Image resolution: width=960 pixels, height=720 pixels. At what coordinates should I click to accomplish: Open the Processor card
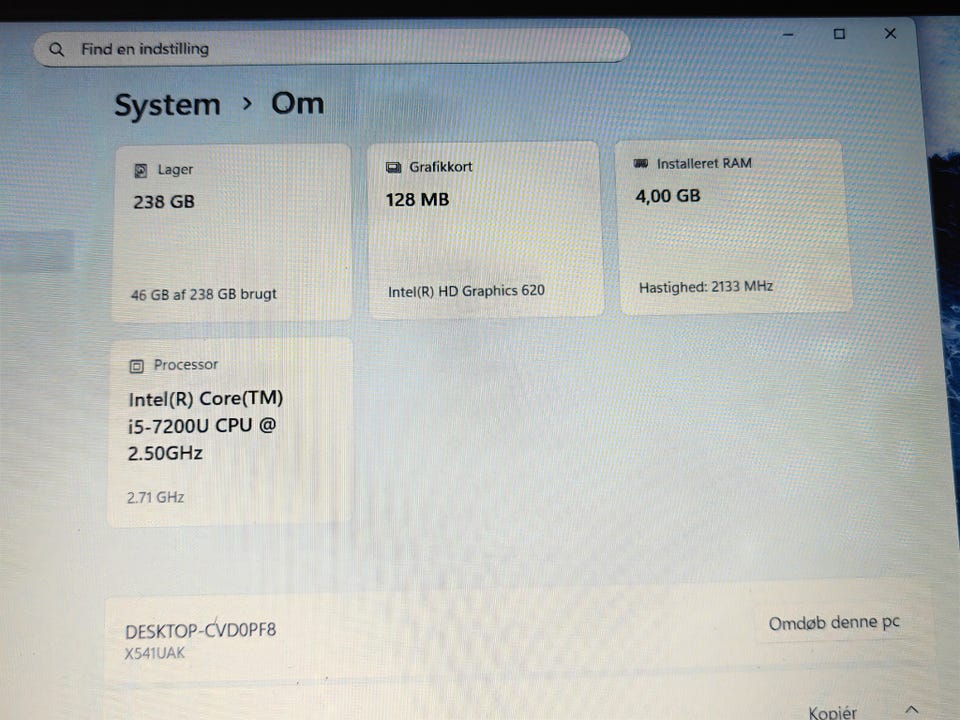click(230, 432)
